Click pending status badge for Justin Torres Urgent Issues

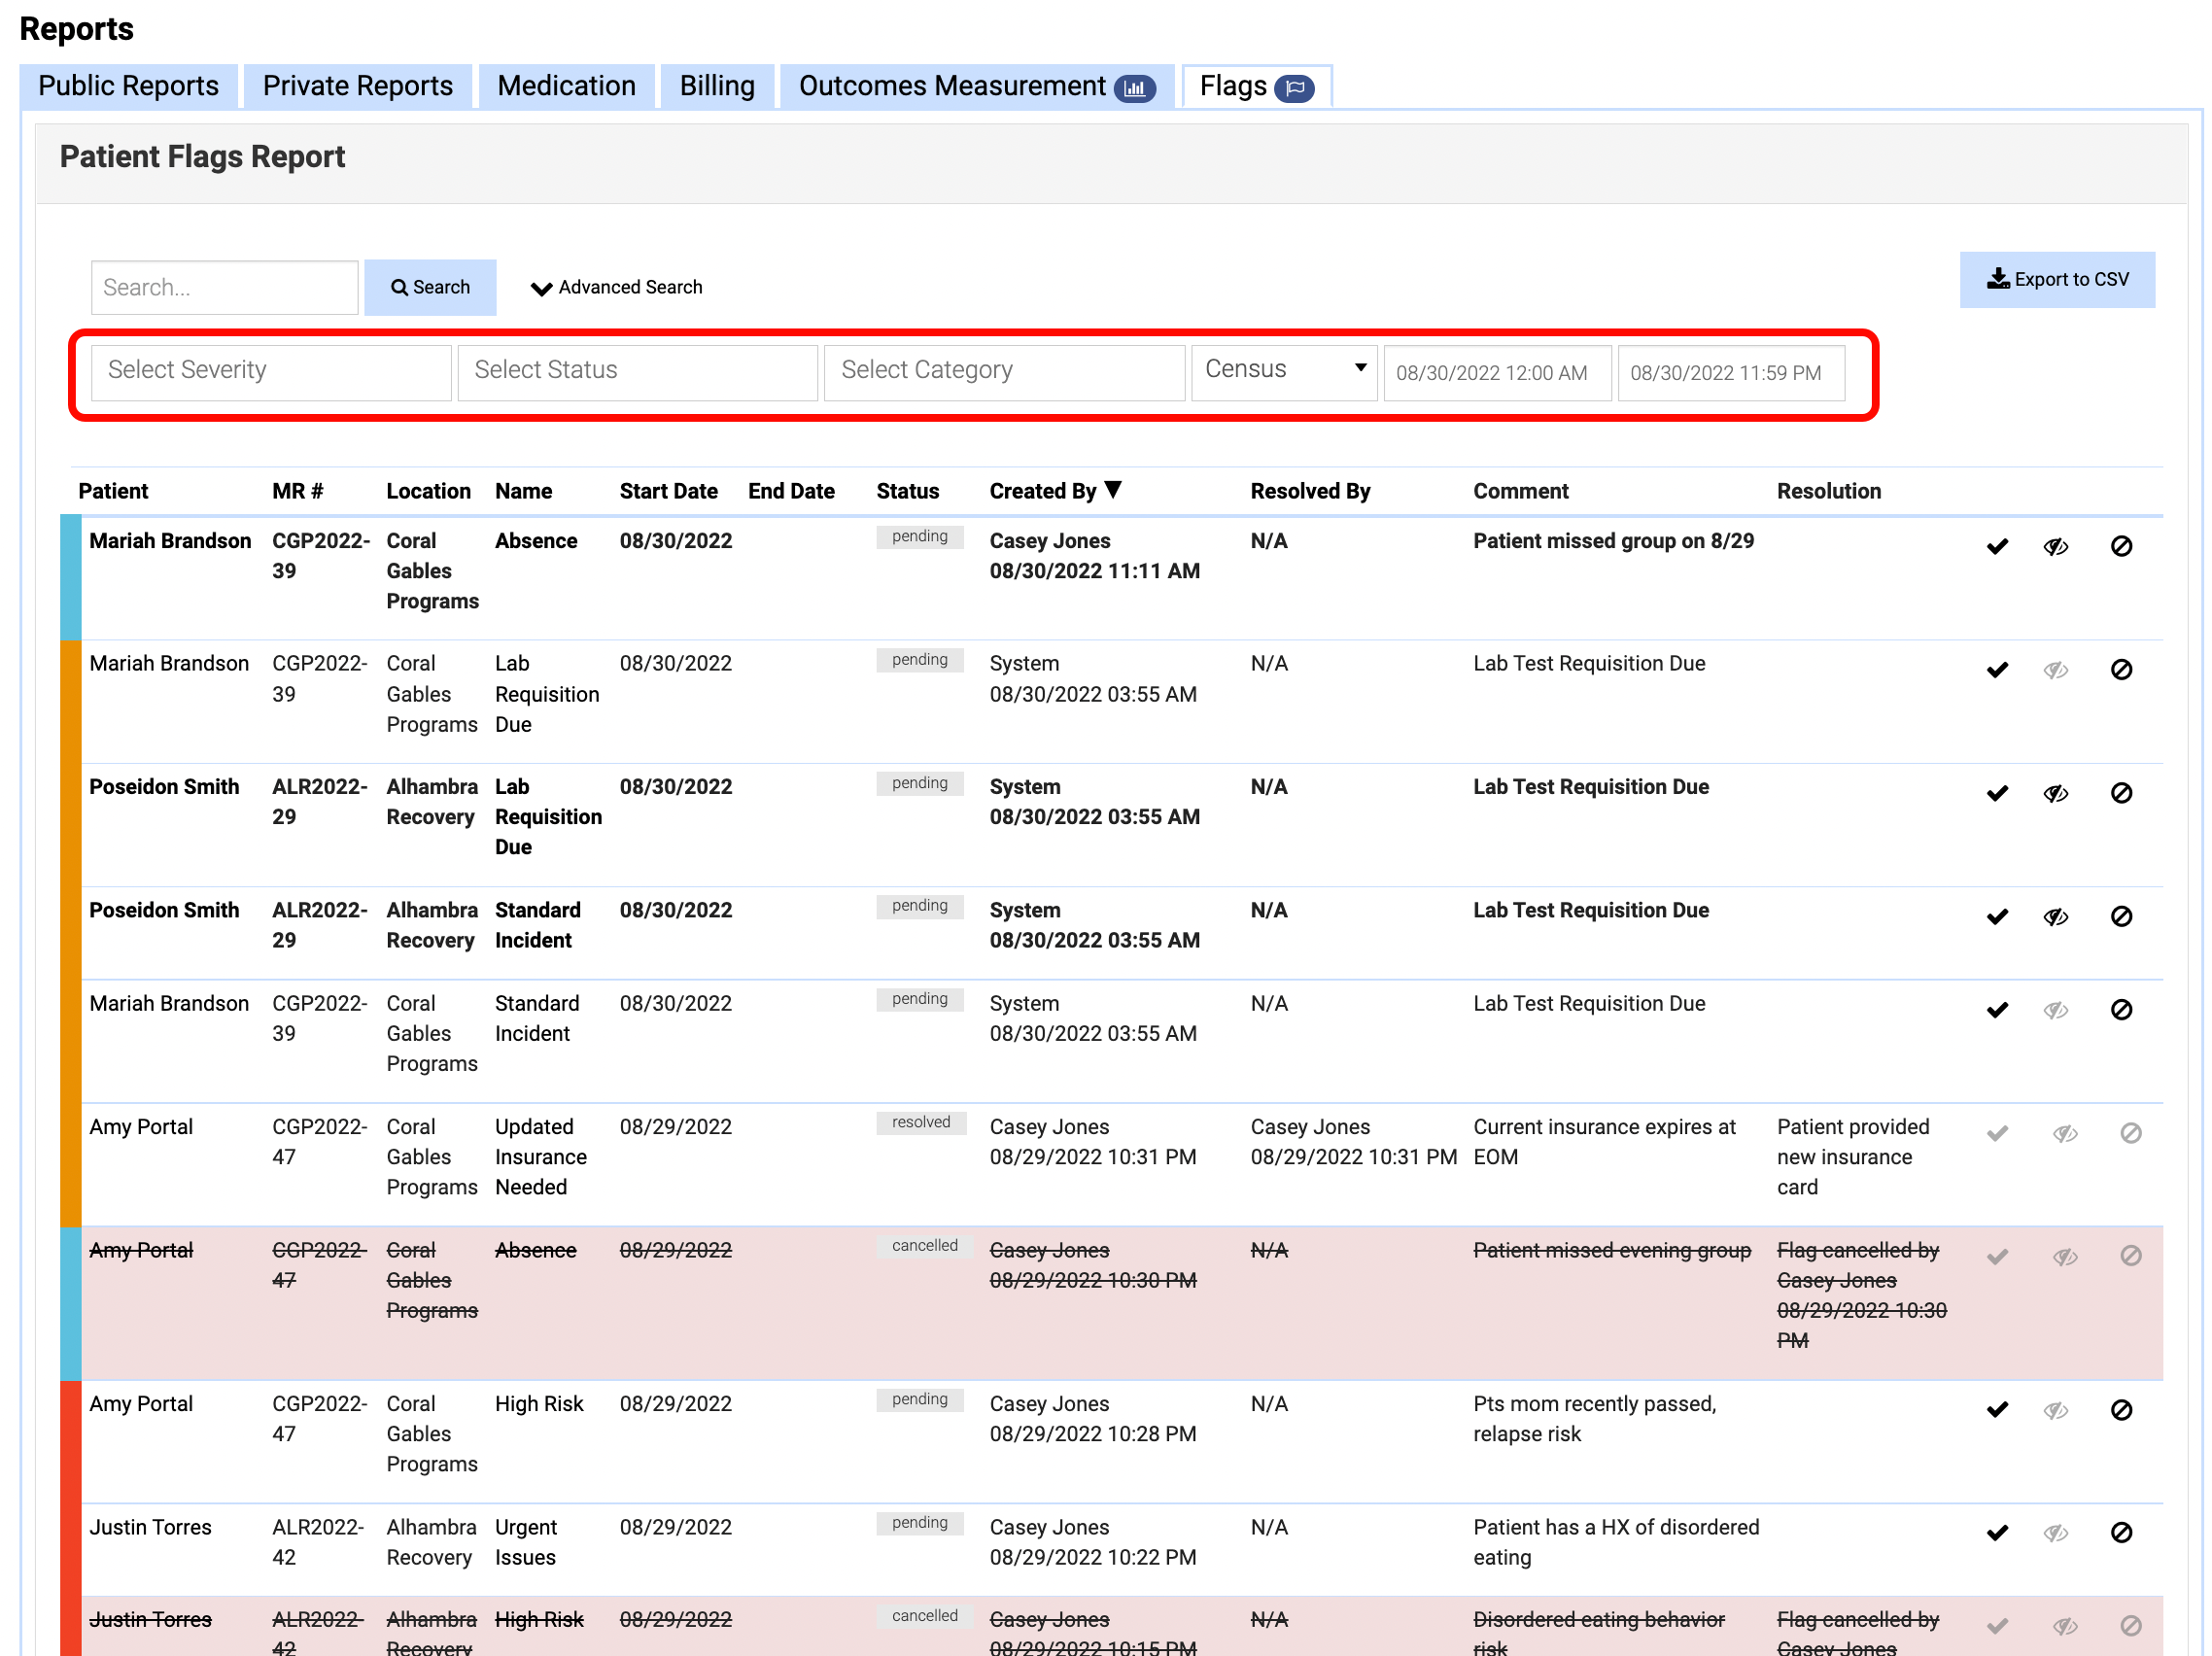(919, 1523)
